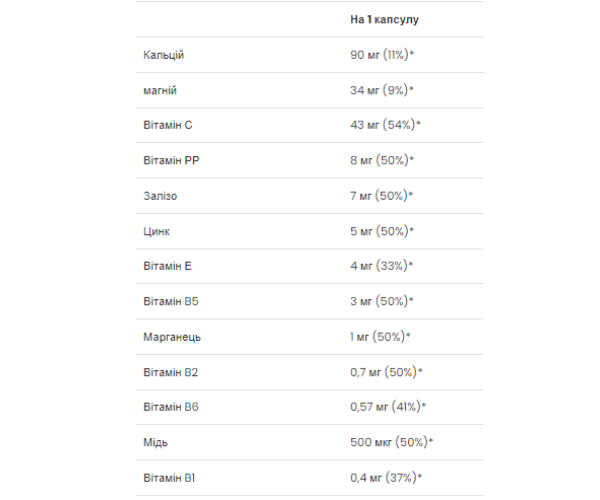600x500 pixels.
Task: Select the Вітамін C label
Action: [x=167, y=124]
